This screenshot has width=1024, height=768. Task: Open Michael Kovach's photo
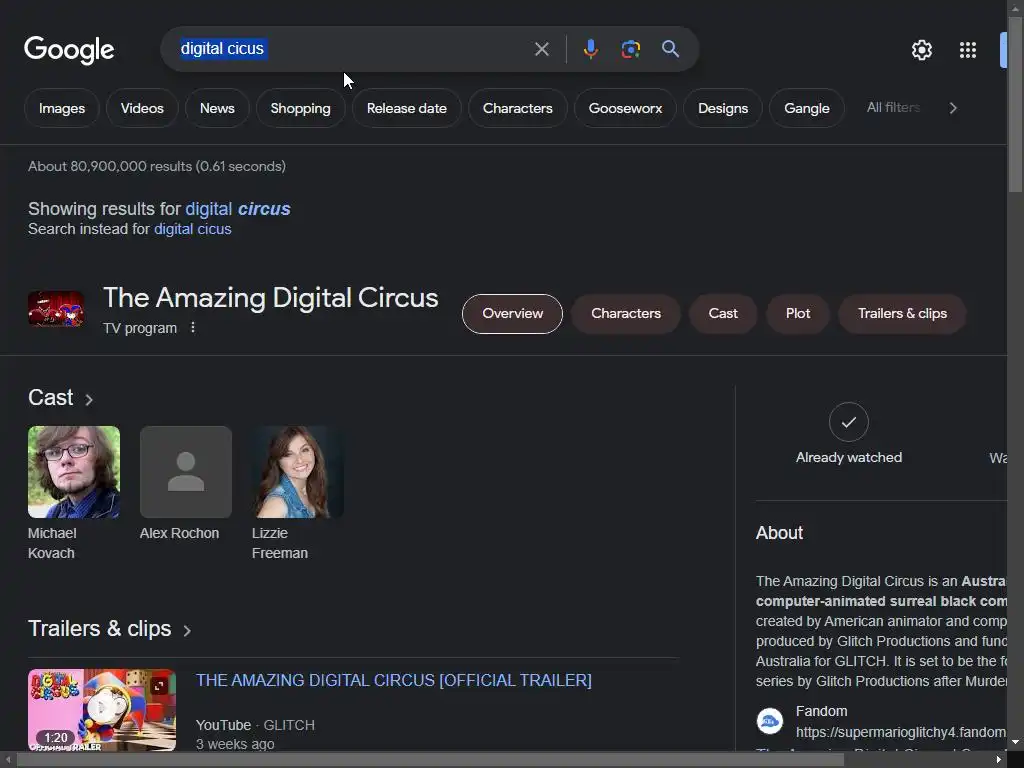click(74, 472)
